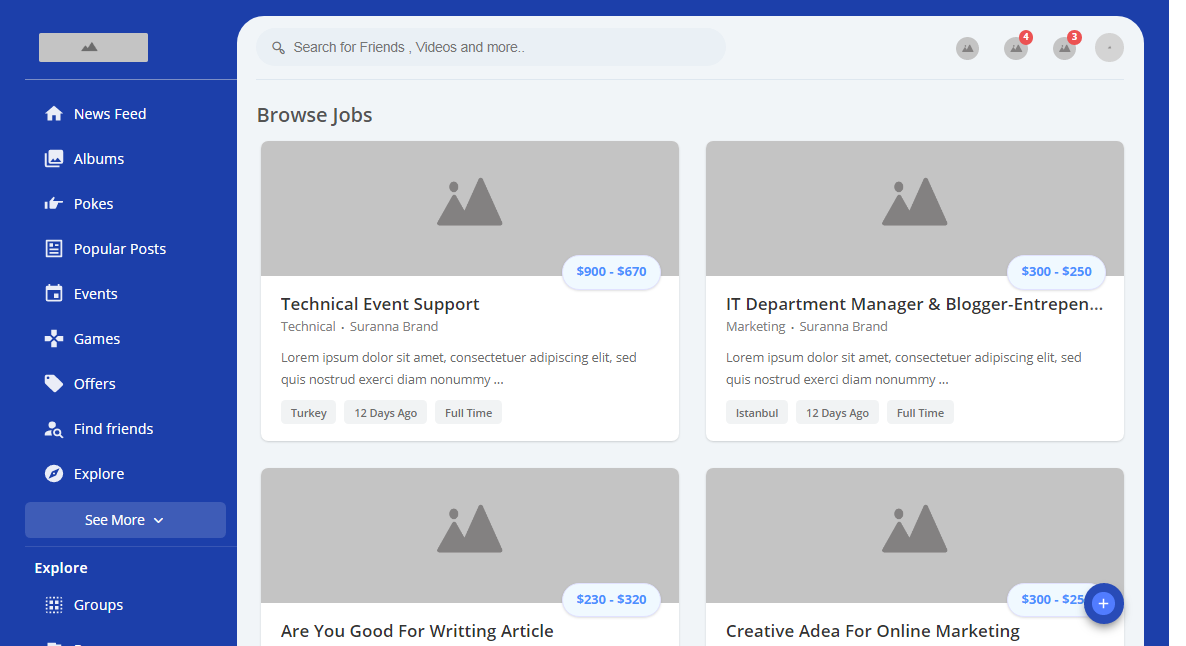Screen dimensions: 1186x646
Task: Click the $900 - $670 salary badge
Action: [x=611, y=272]
